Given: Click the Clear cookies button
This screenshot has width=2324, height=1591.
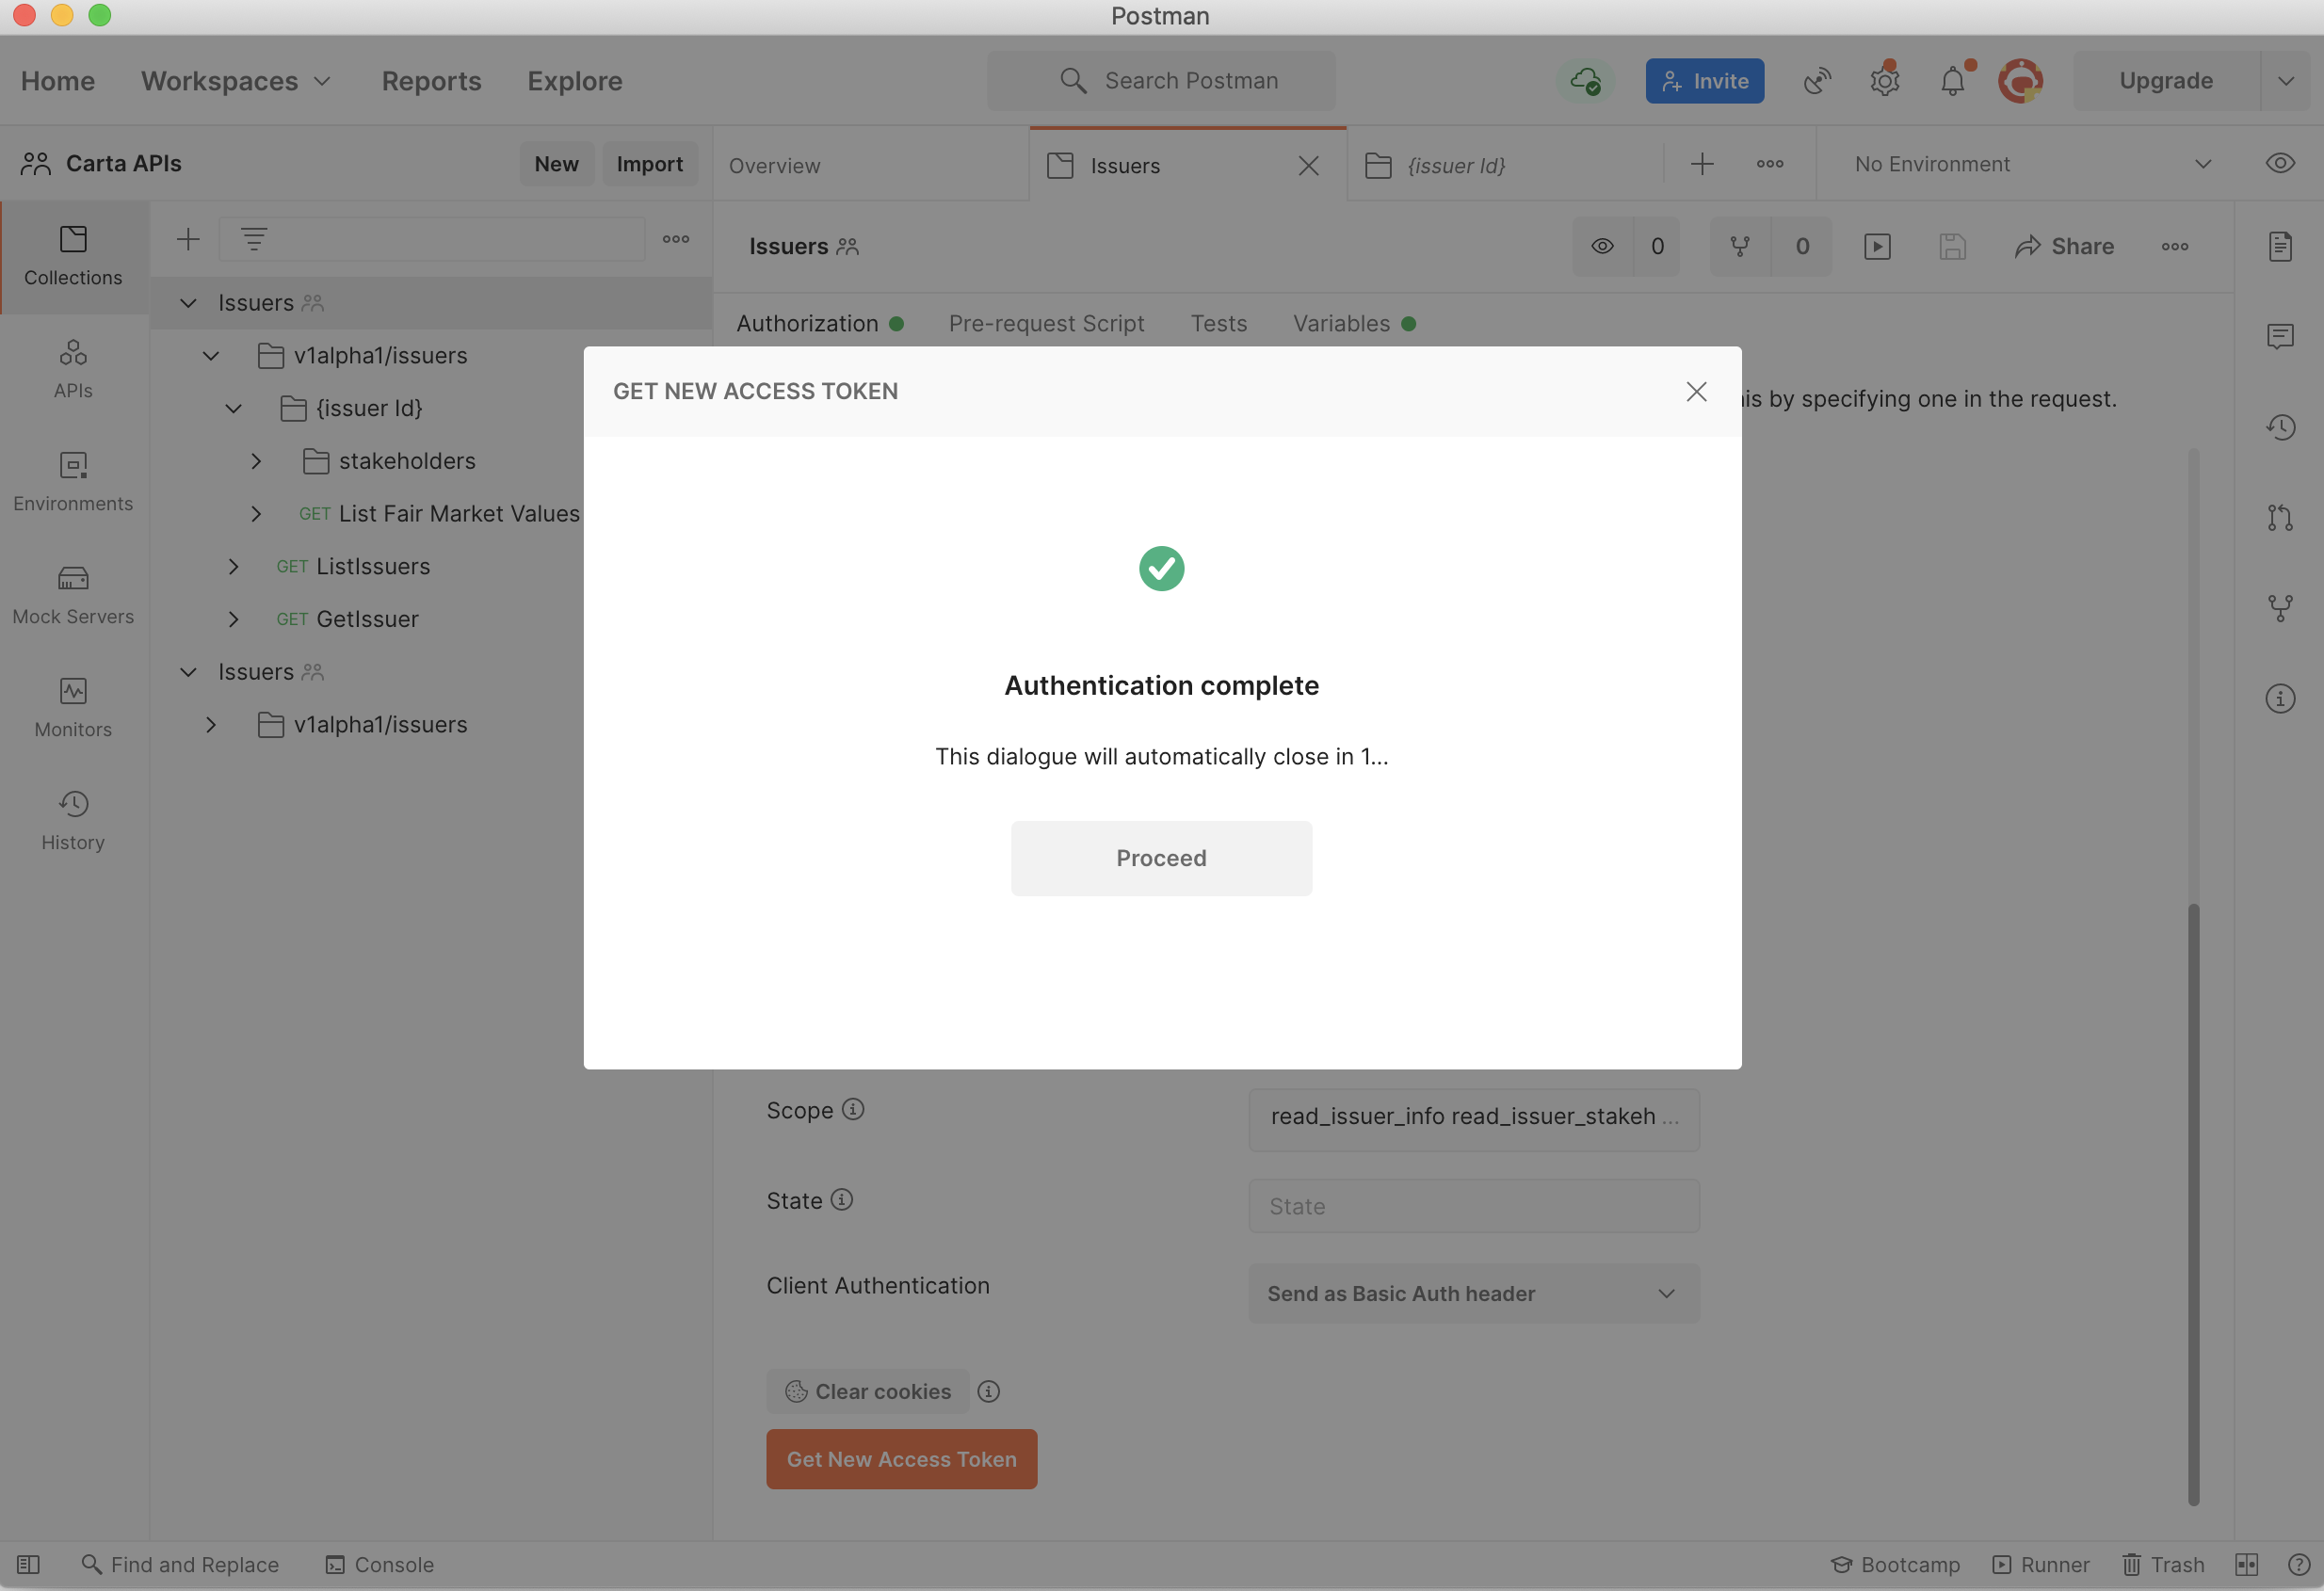Looking at the screenshot, I should [x=868, y=1392].
